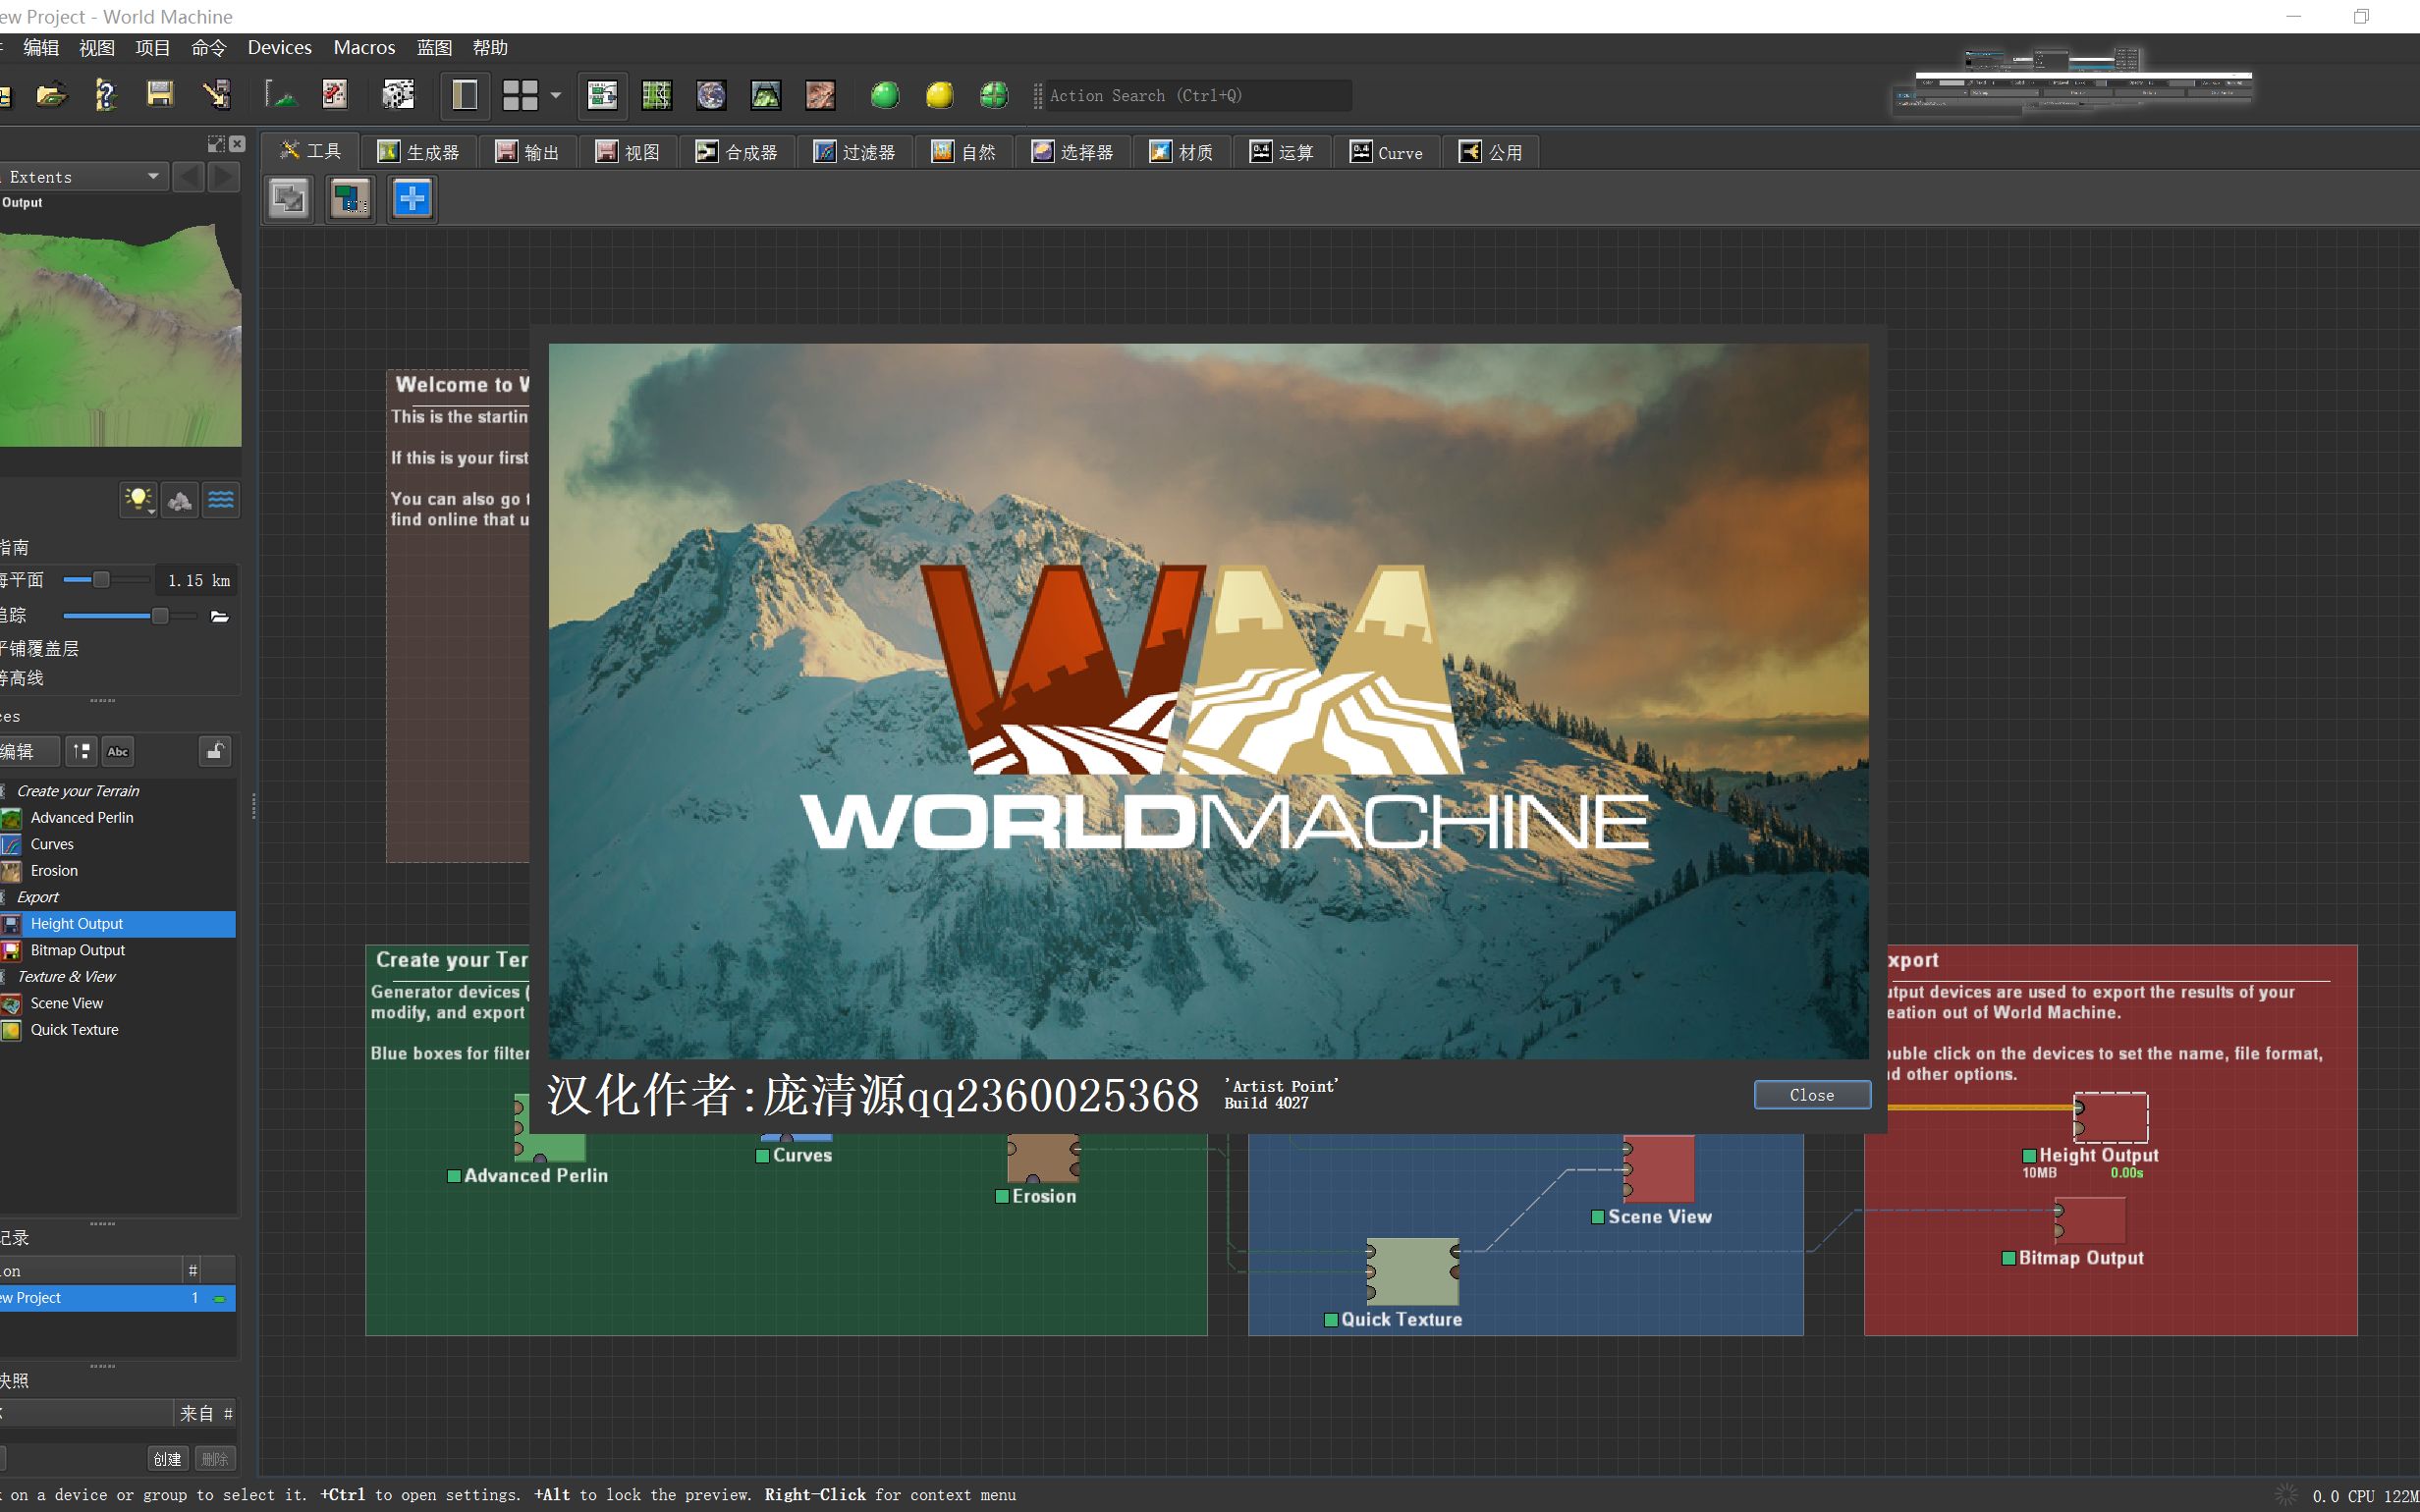2420x1512 pixels.
Task: Toggle the water display wave icon
Action: (x=221, y=500)
